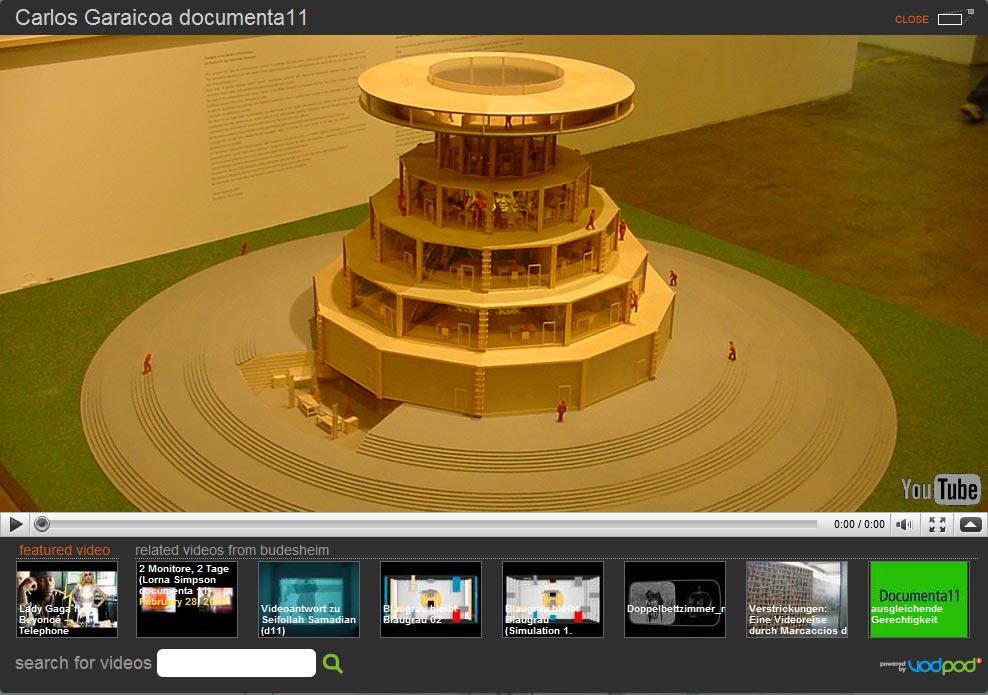This screenshot has height=695, width=988.
Task: Click the search for videos input field
Action: (x=236, y=663)
